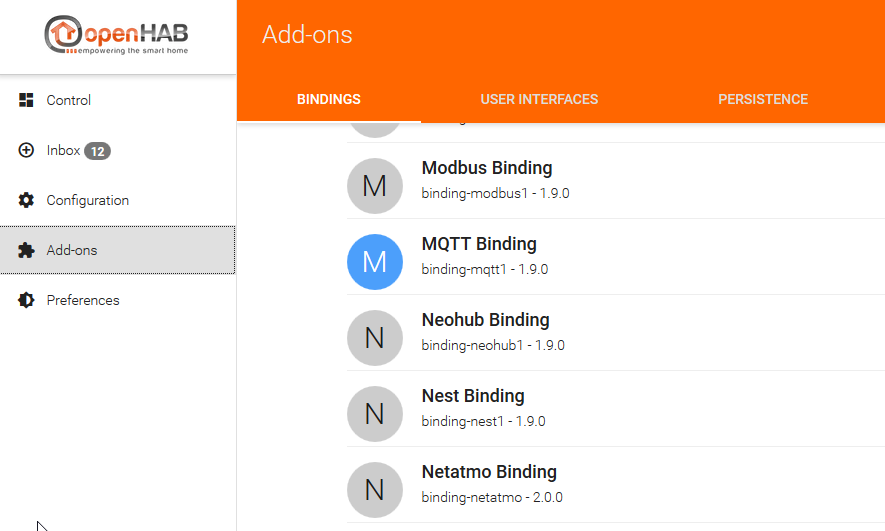Click the Control dashboard icon
This screenshot has width=885, height=531.
(26, 100)
